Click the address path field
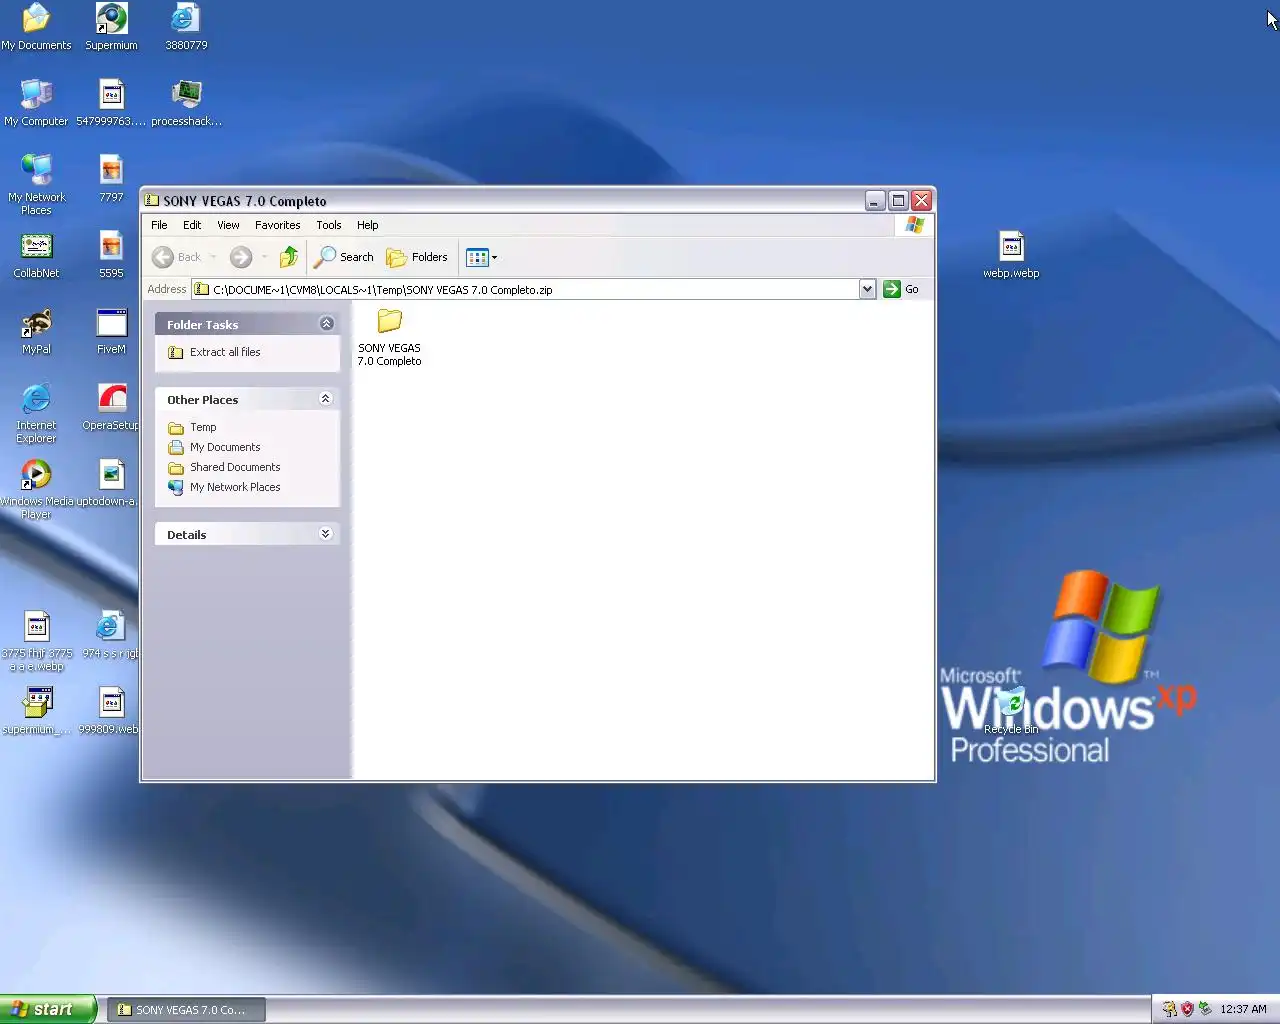 coord(525,289)
